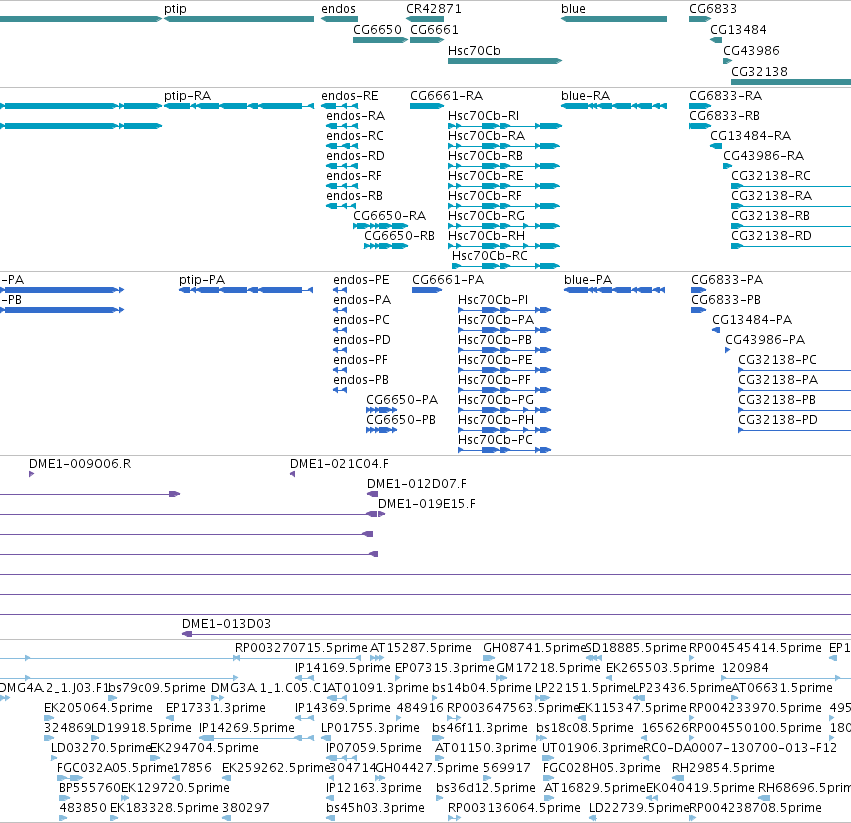851x823 pixels.
Task: Click the CG43986-RA transcript
Action: [728, 166]
